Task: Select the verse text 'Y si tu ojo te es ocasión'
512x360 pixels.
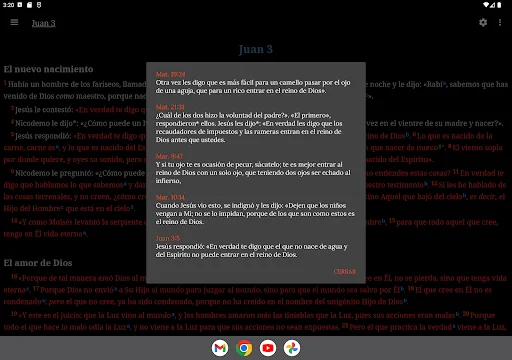Action: point(253,172)
